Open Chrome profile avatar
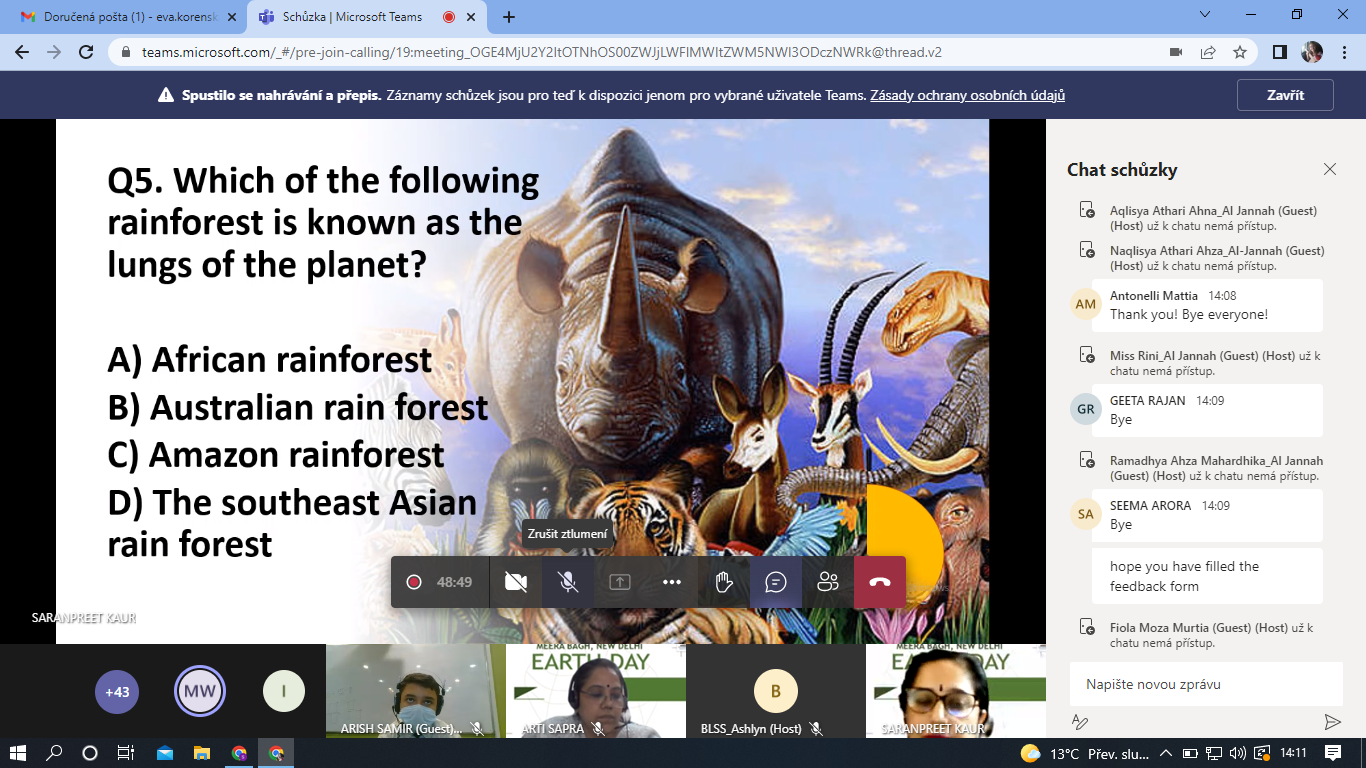 [1312, 52]
